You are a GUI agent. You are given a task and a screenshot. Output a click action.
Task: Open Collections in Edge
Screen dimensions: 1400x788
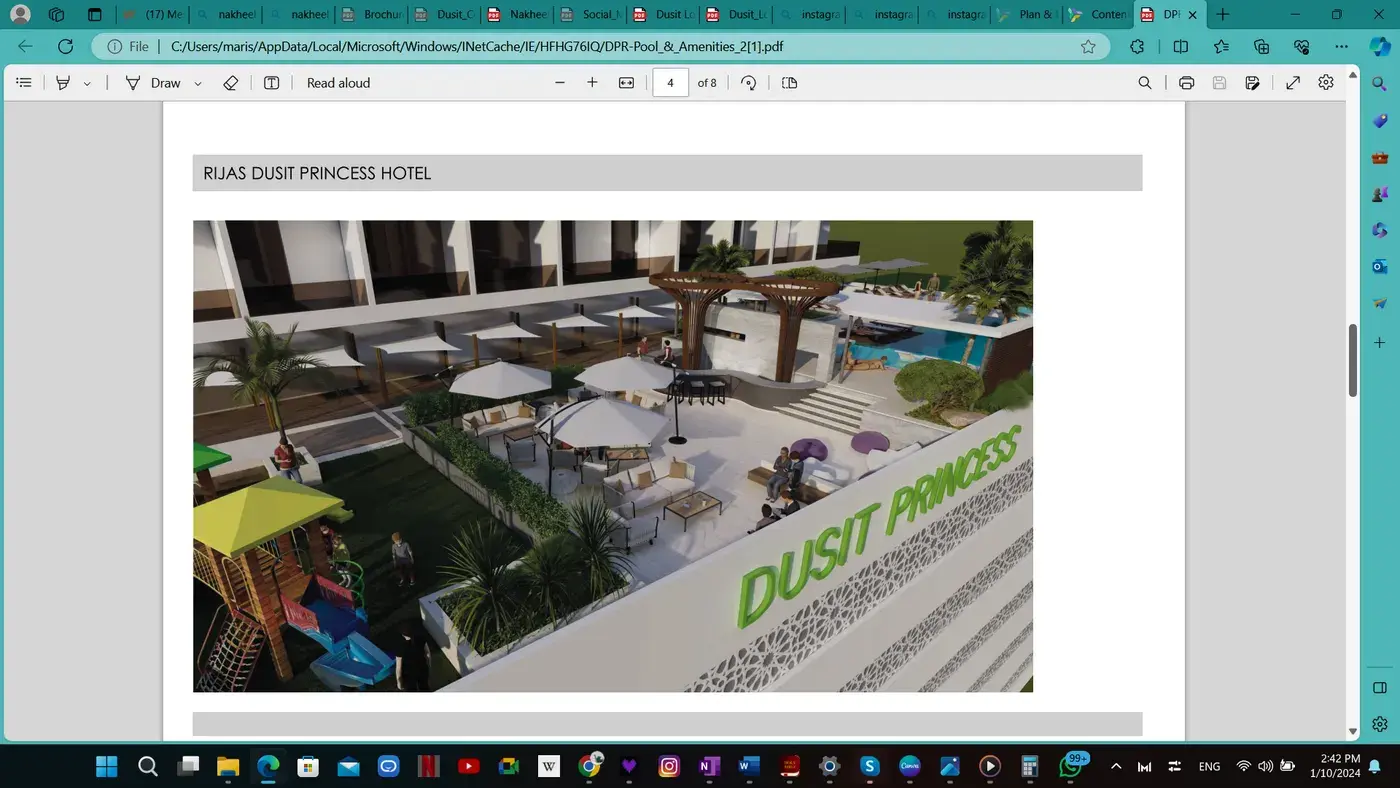tap(1262, 46)
